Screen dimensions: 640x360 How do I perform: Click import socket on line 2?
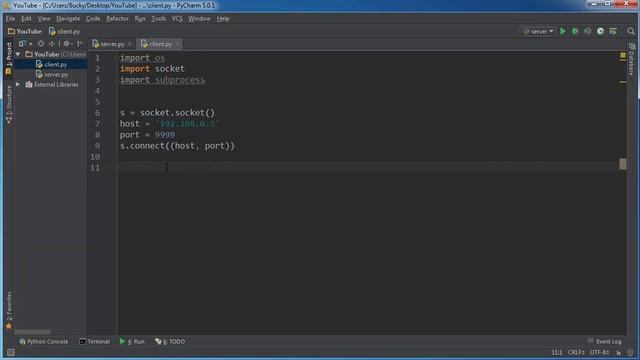(152, 69)
